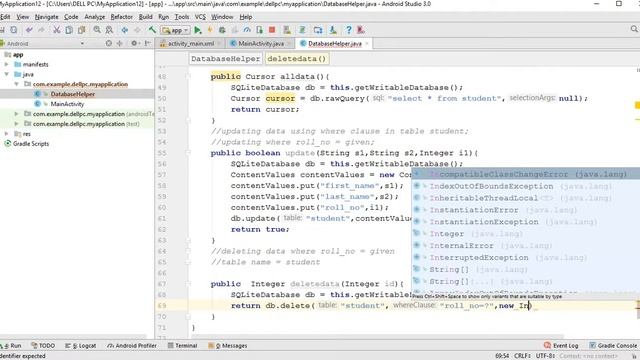Click the Paste toolbar icon
Viewport: 640px width, 360px height.
(82, 30)
